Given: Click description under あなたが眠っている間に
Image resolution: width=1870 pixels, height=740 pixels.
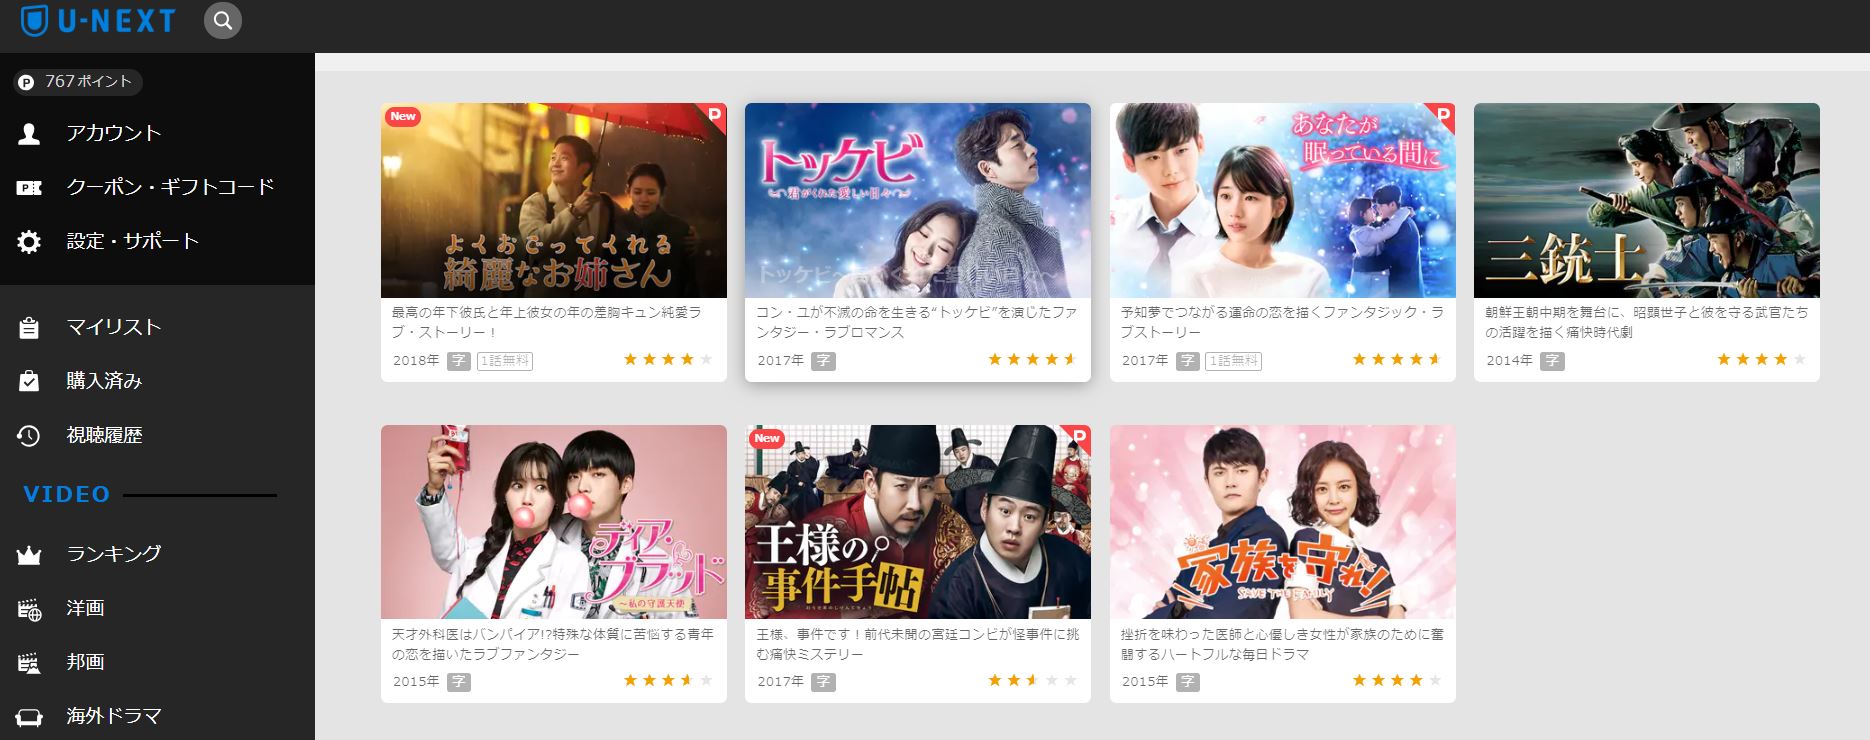Looking at the screenshot, I should pyautogui.click(x=1282, y=322).
